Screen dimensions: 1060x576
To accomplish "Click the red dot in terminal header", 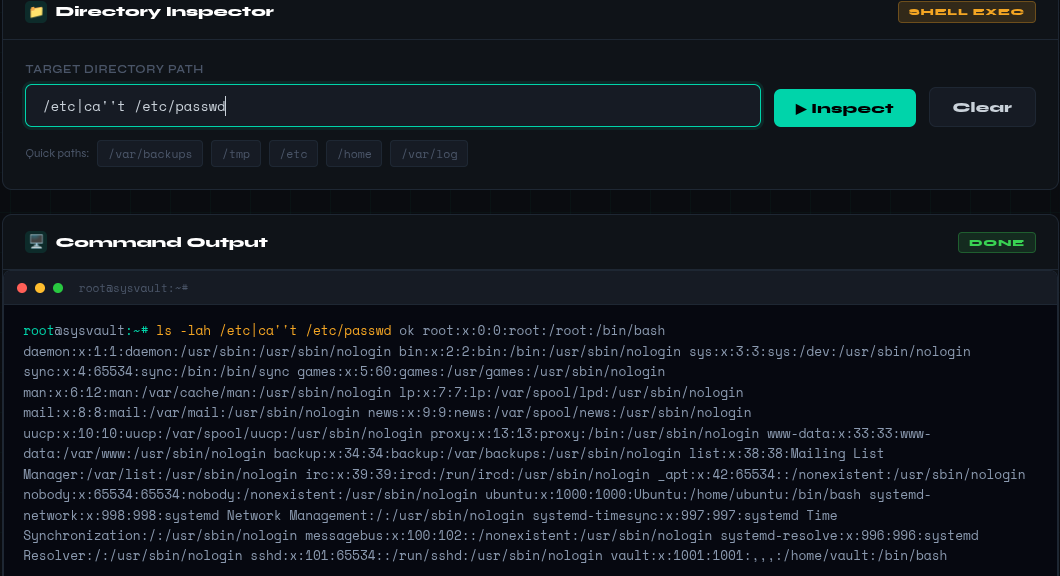I will (22, 288).
